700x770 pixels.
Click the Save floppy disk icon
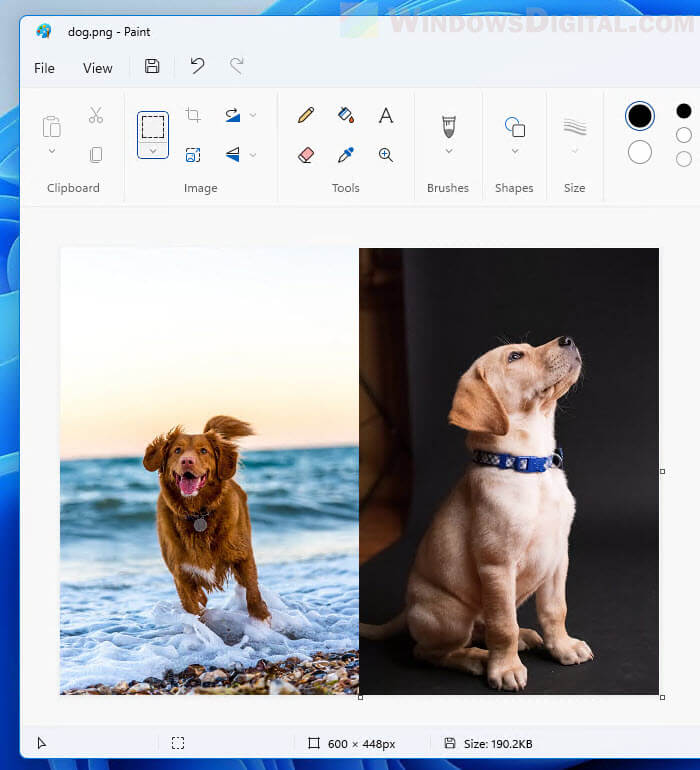click(x=152, y=66)
